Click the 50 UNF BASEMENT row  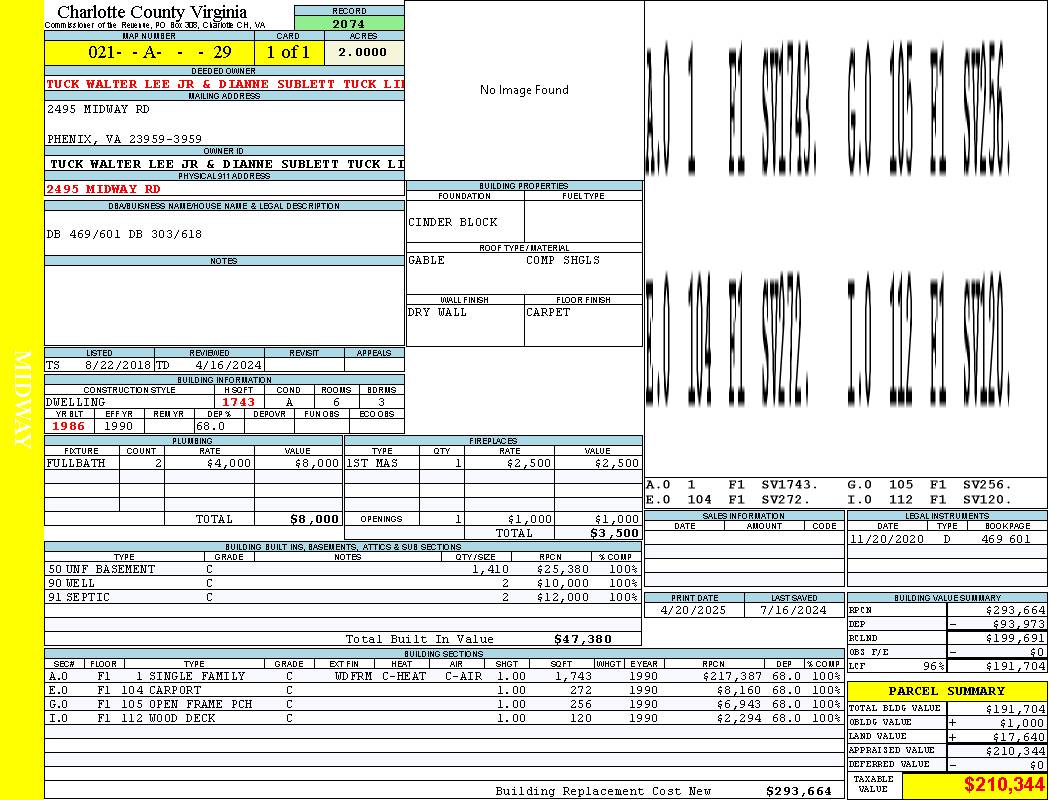343,570
